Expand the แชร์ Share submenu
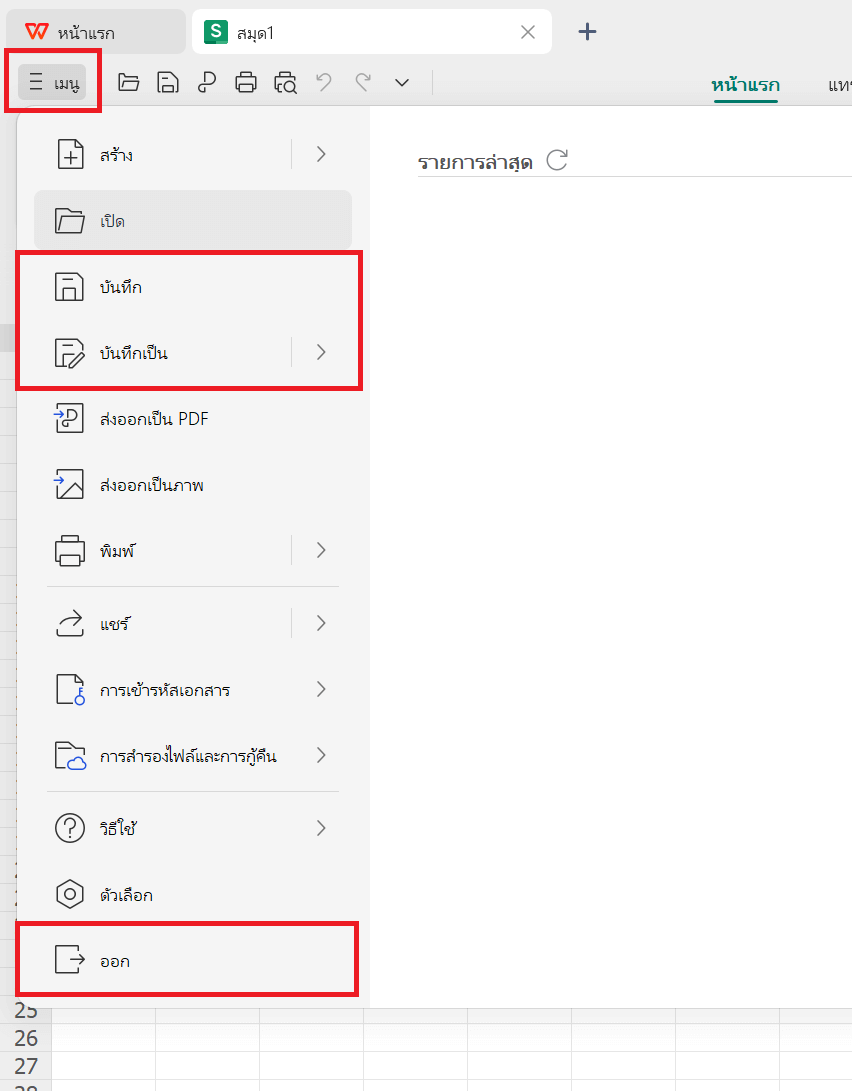The image size is (852, 1091). point(320,622)
